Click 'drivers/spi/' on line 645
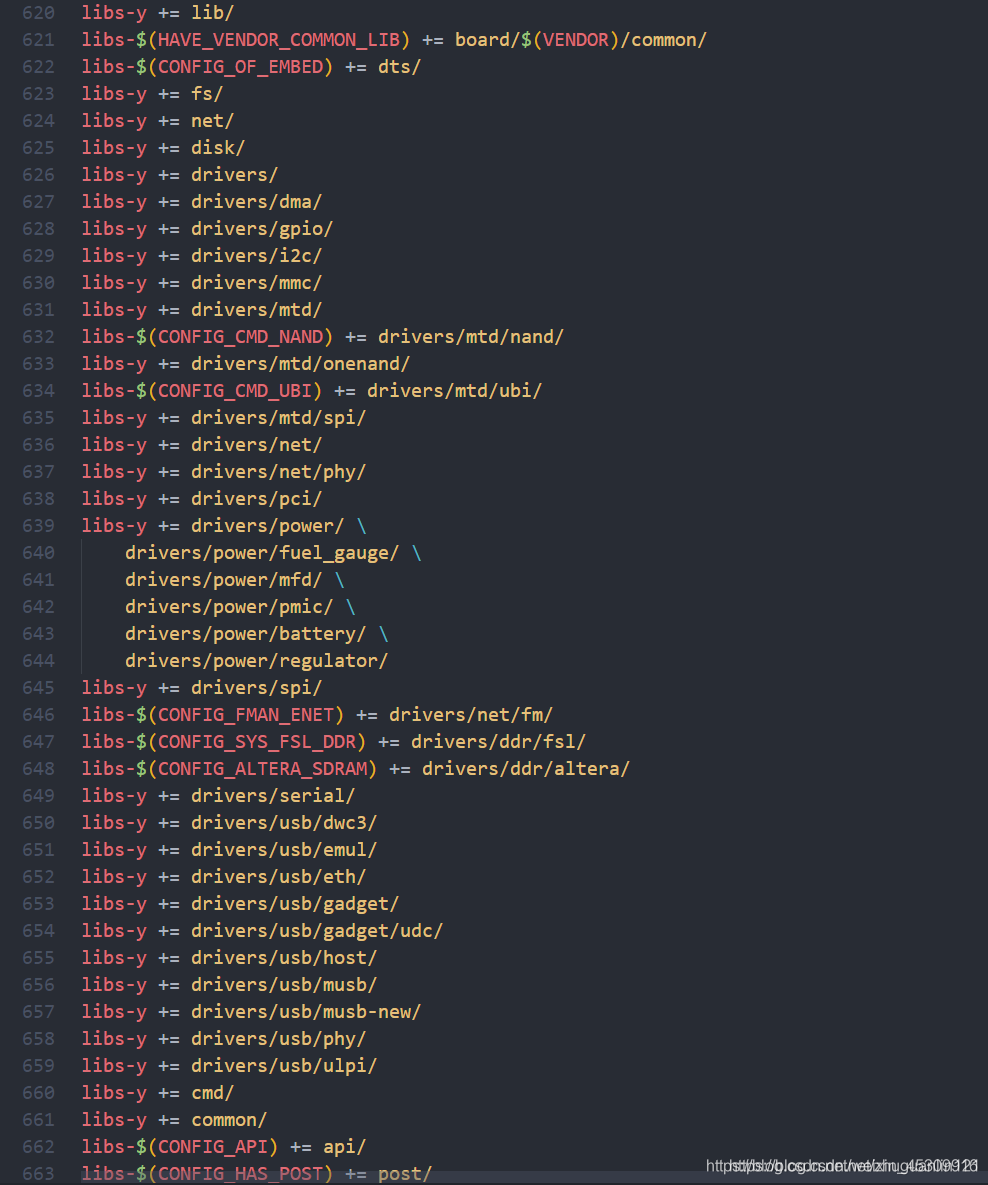Screen dimensions: 988x1185 pyautogui.click(x=256, y=688)
